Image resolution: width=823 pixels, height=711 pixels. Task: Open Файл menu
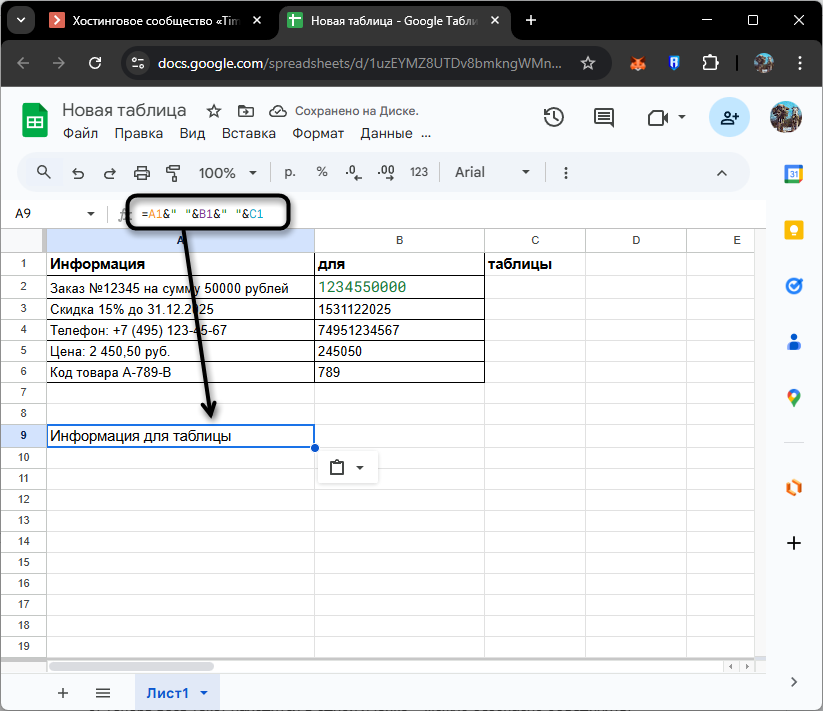point(80,133)
